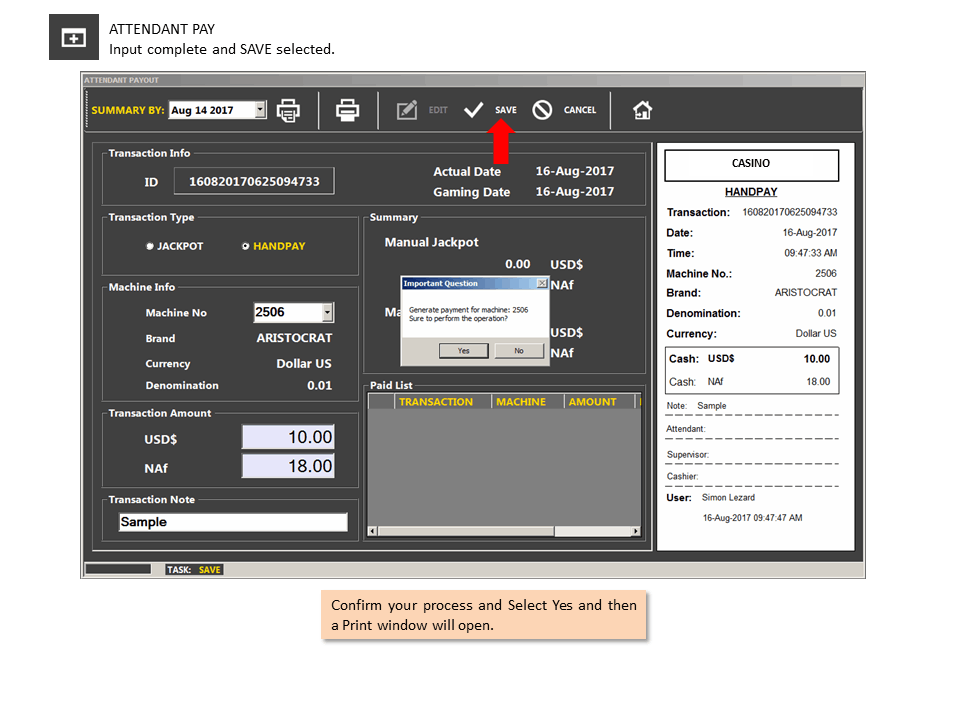The height and width of the screenshot is (720, 960).
Task: Click 'Manual Jackpot' in Summary
Action: coord(432,242)
